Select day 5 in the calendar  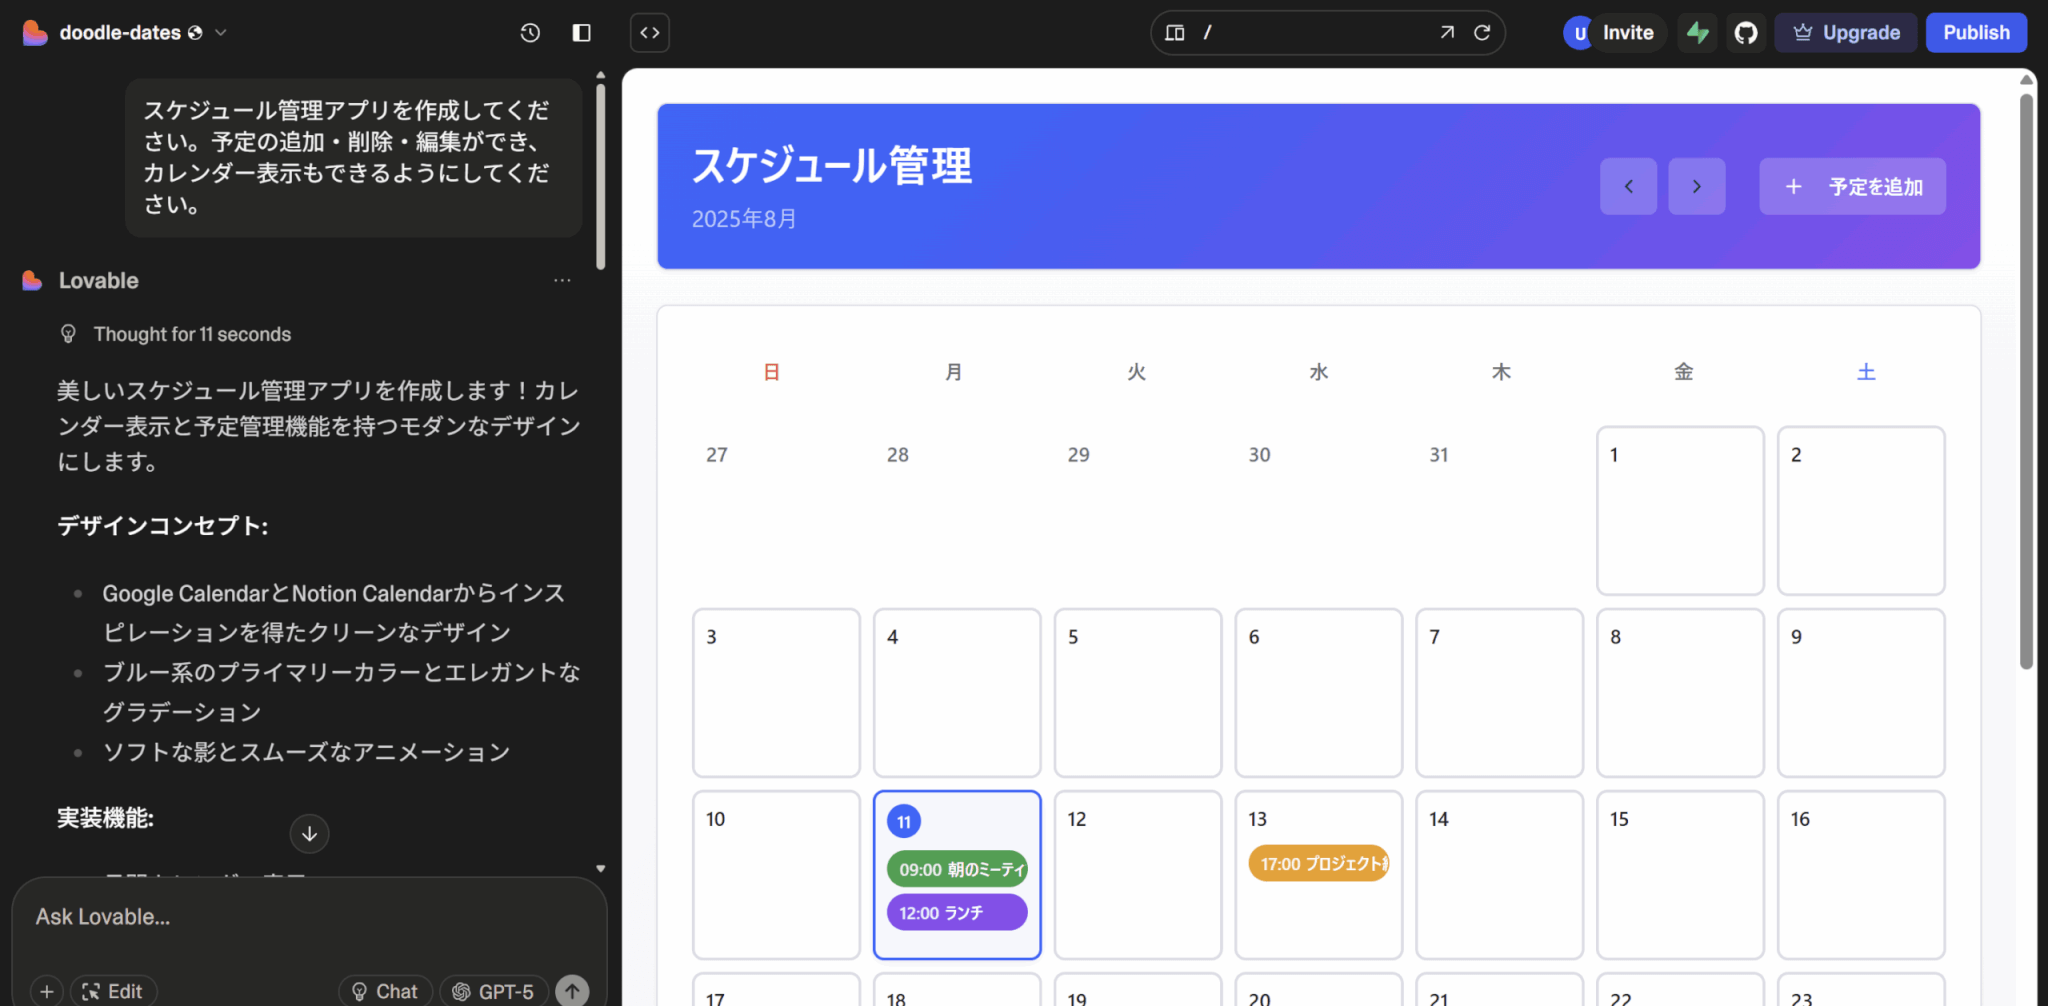[x=1138, y=693]
